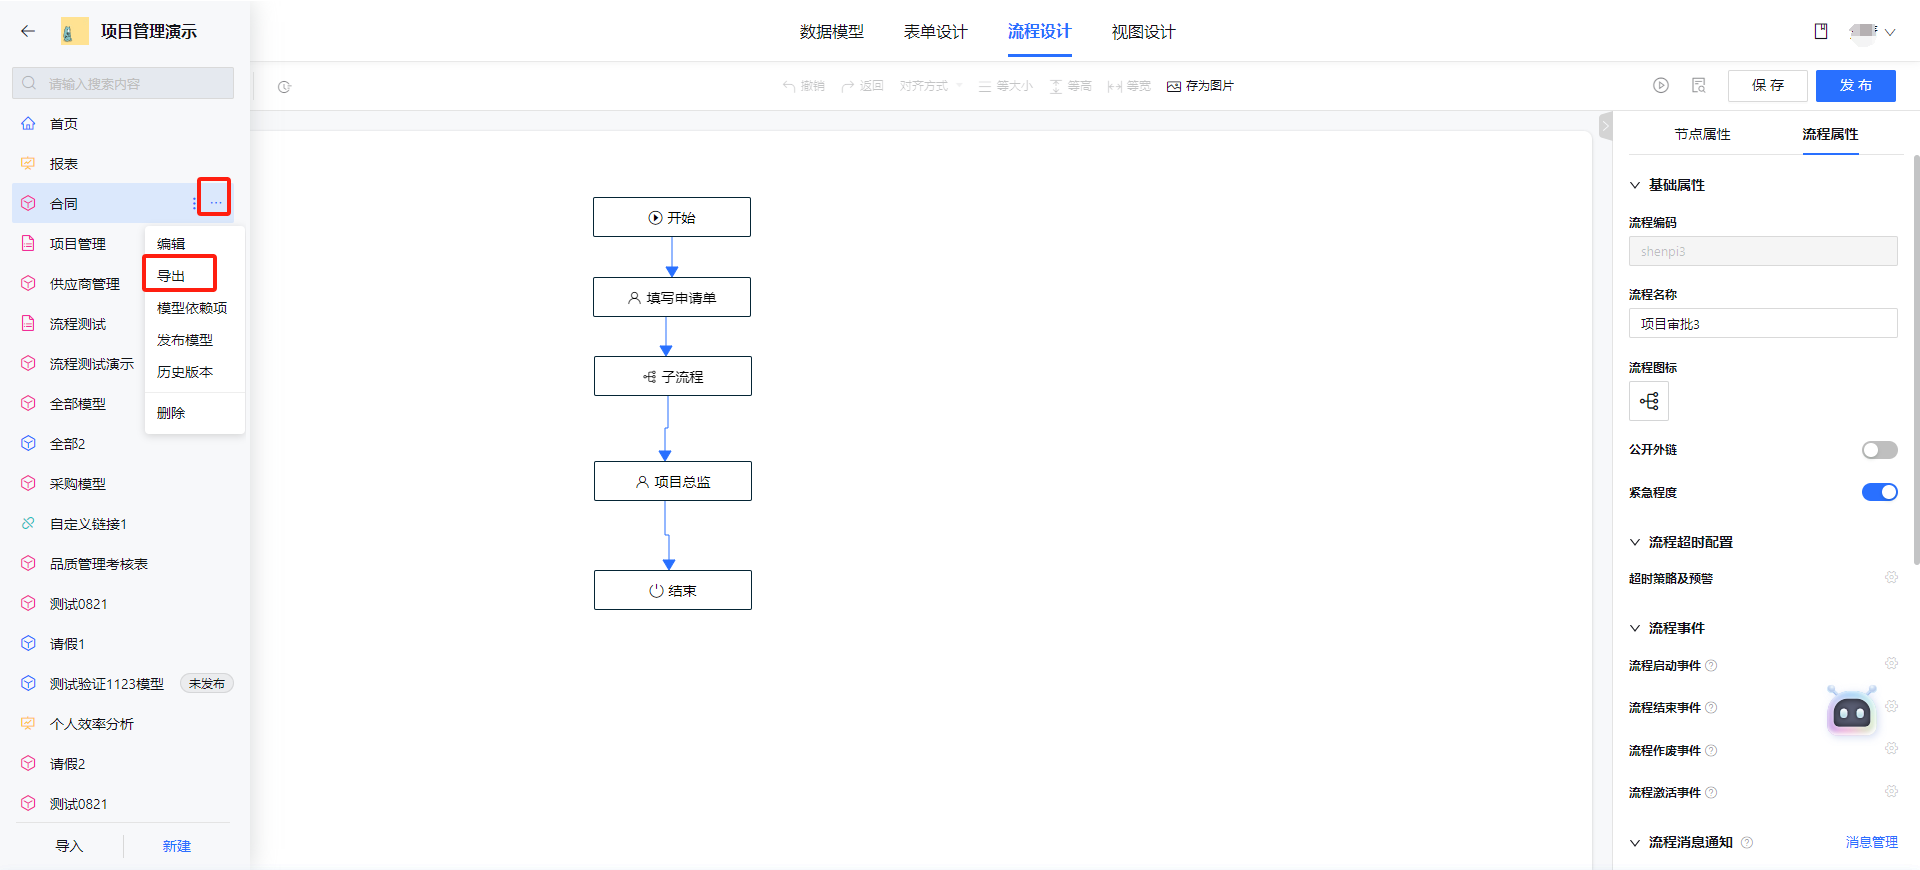Collapse the 流程超时配置 section
This screenshot has width=1920, height=870.
point(1635,542)
